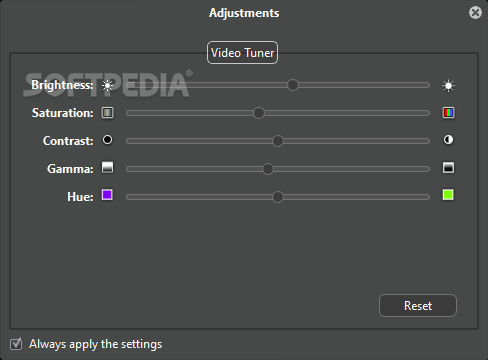This screenshot has width=488, height=360.
Task: Toggle Always apply the settings checkbox
Action: point(16,344)
